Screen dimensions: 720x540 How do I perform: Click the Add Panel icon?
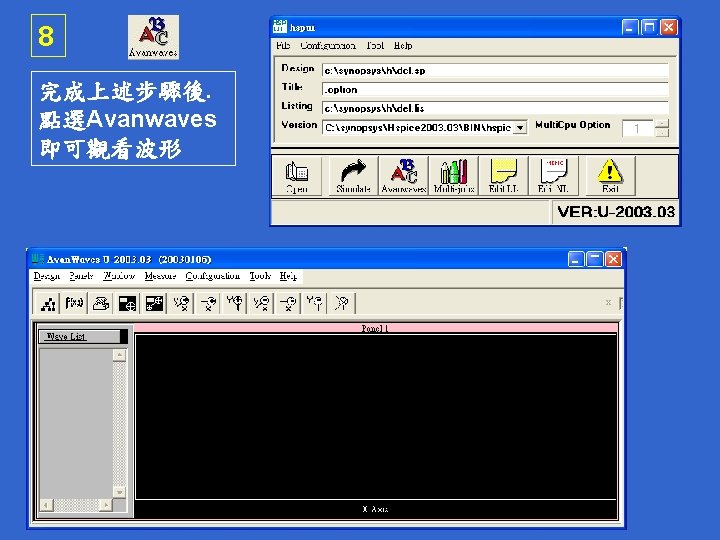[x=127, y=303]
